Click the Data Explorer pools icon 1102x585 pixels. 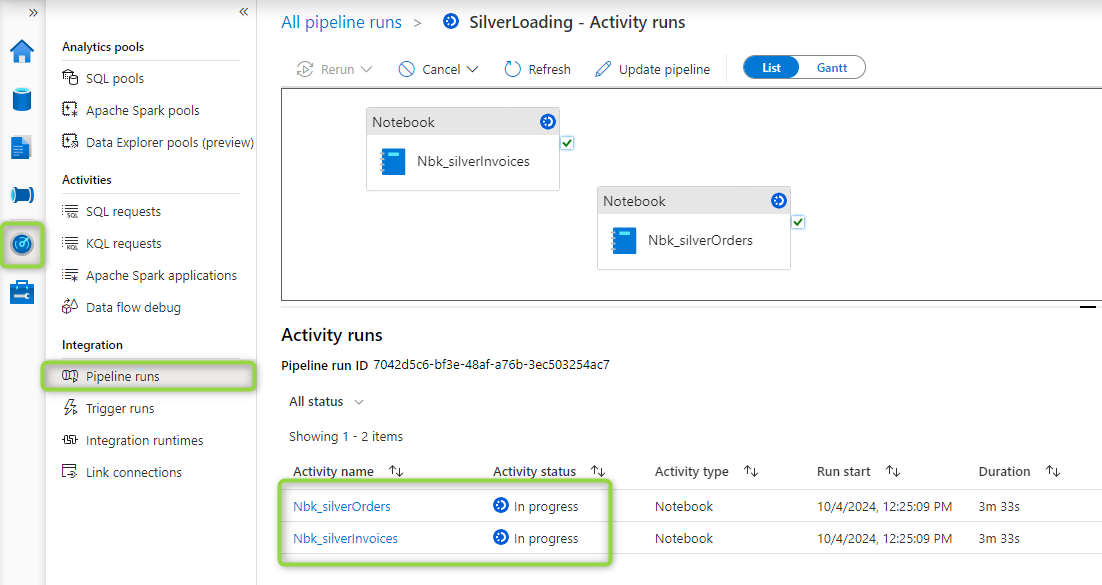coord(70,141)
